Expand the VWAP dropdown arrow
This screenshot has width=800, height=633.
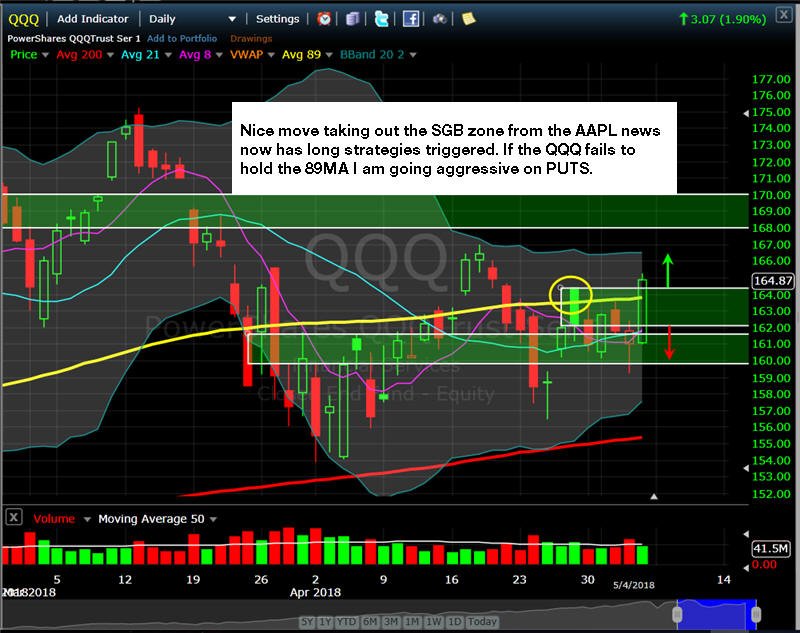click(x=271, y=55)
